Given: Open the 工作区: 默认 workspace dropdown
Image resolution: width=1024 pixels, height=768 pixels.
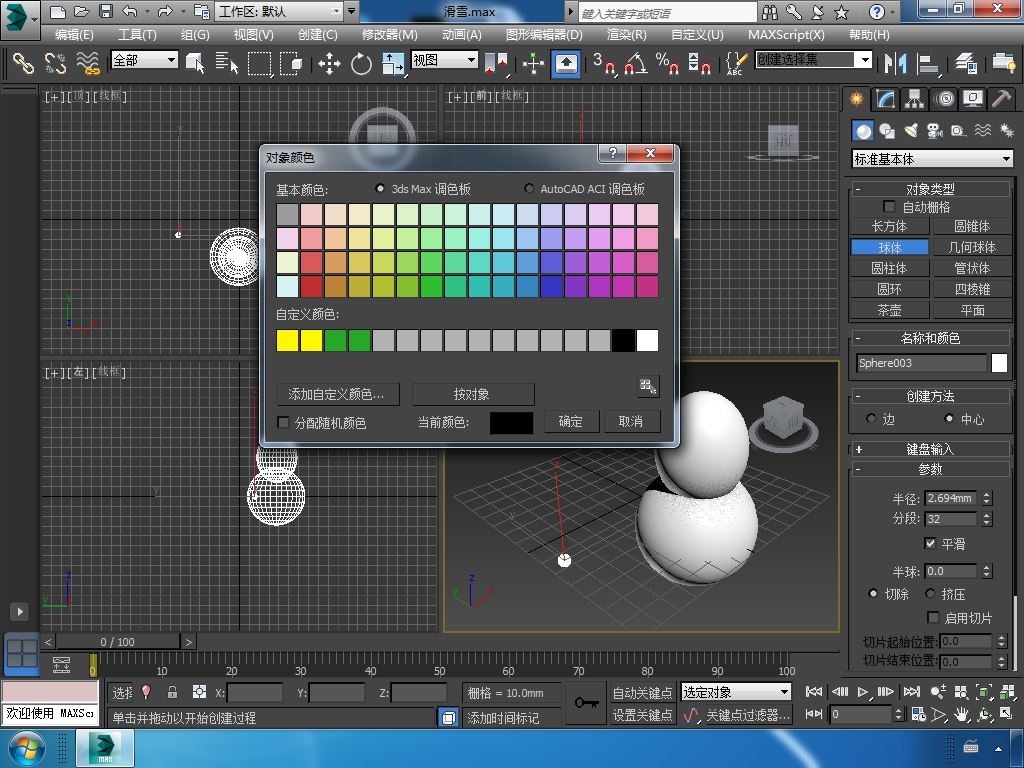Looking at the screenshot, I should tap(280, 11).
